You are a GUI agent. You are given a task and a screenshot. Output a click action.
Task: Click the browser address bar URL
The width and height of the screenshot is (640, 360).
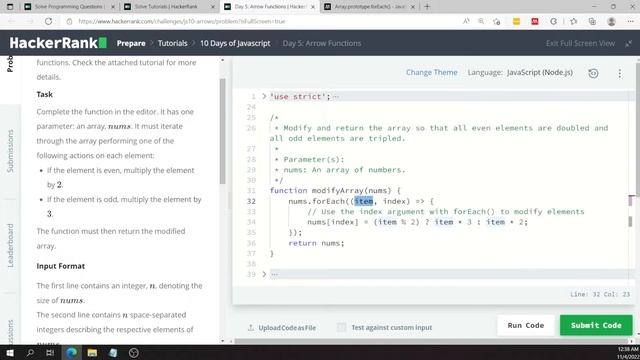pos(182,21)
